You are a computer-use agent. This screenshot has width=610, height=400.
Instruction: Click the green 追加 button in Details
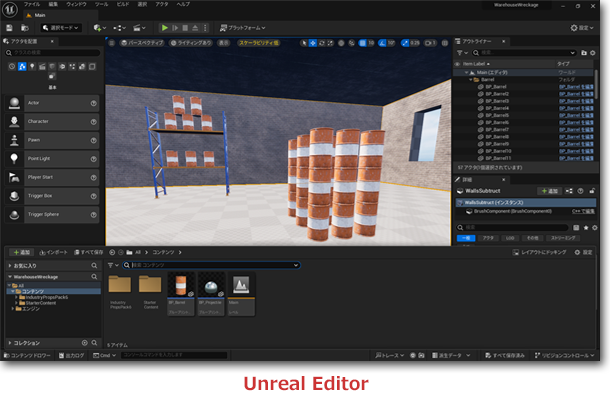click(x=549, y=190)
